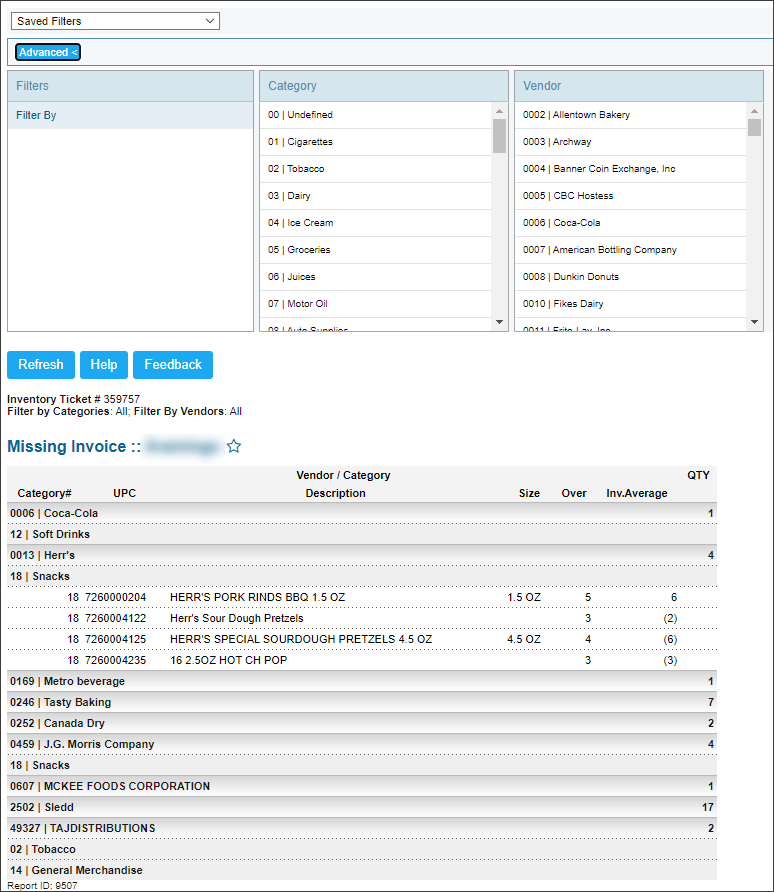Click the Category# column header

point(44,493)
